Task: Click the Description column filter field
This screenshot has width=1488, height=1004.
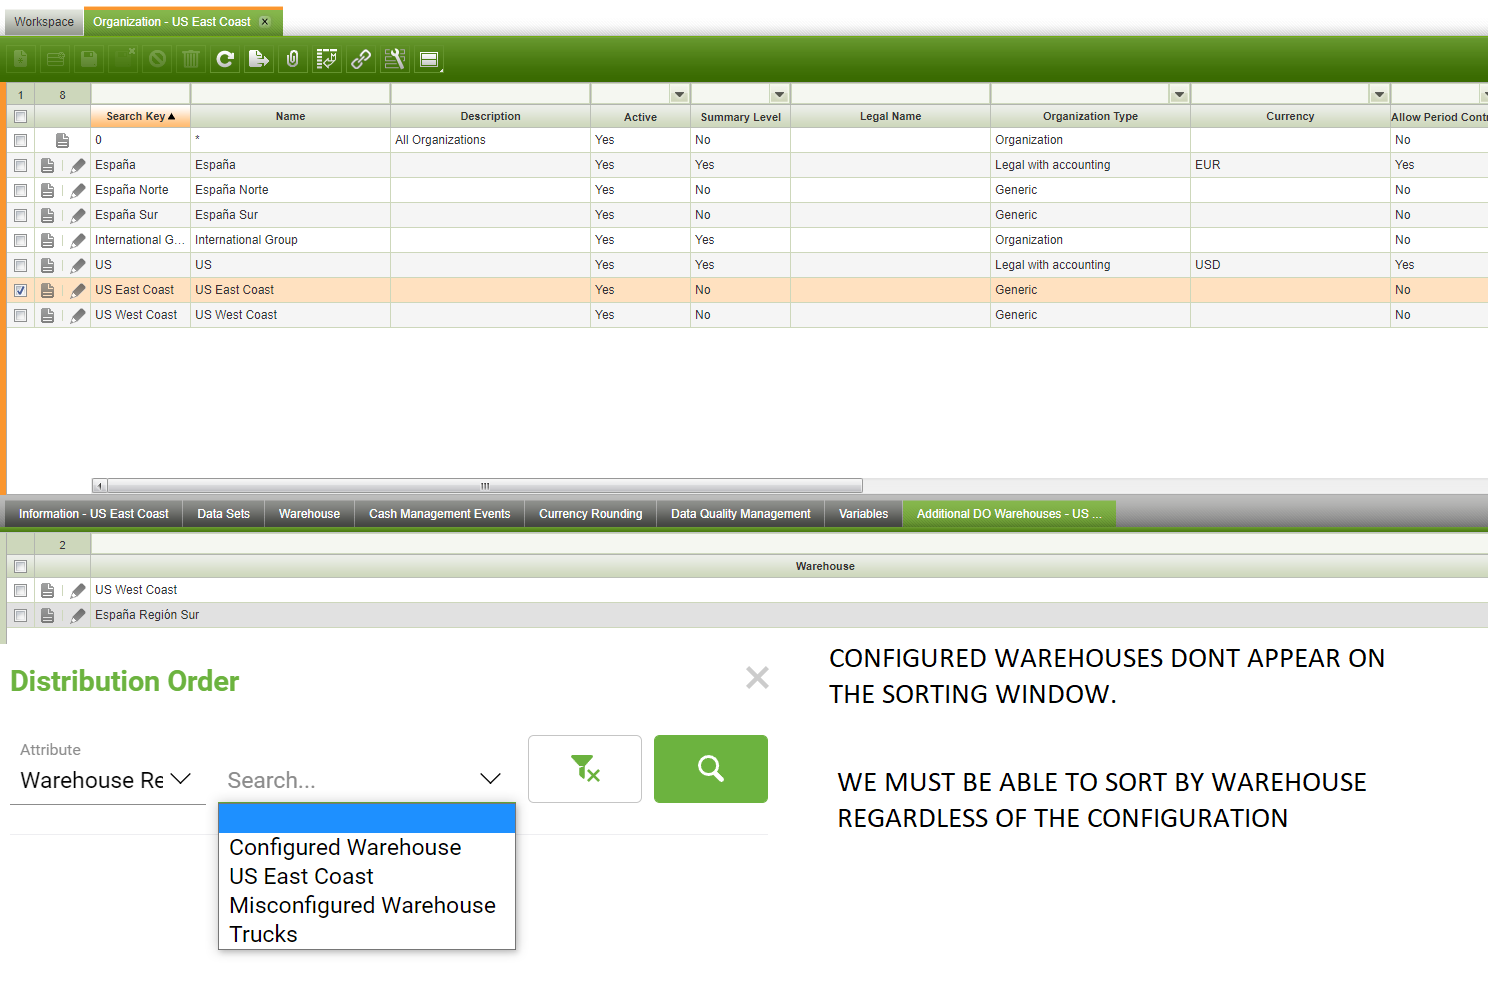Action: [x=490, y=94]
